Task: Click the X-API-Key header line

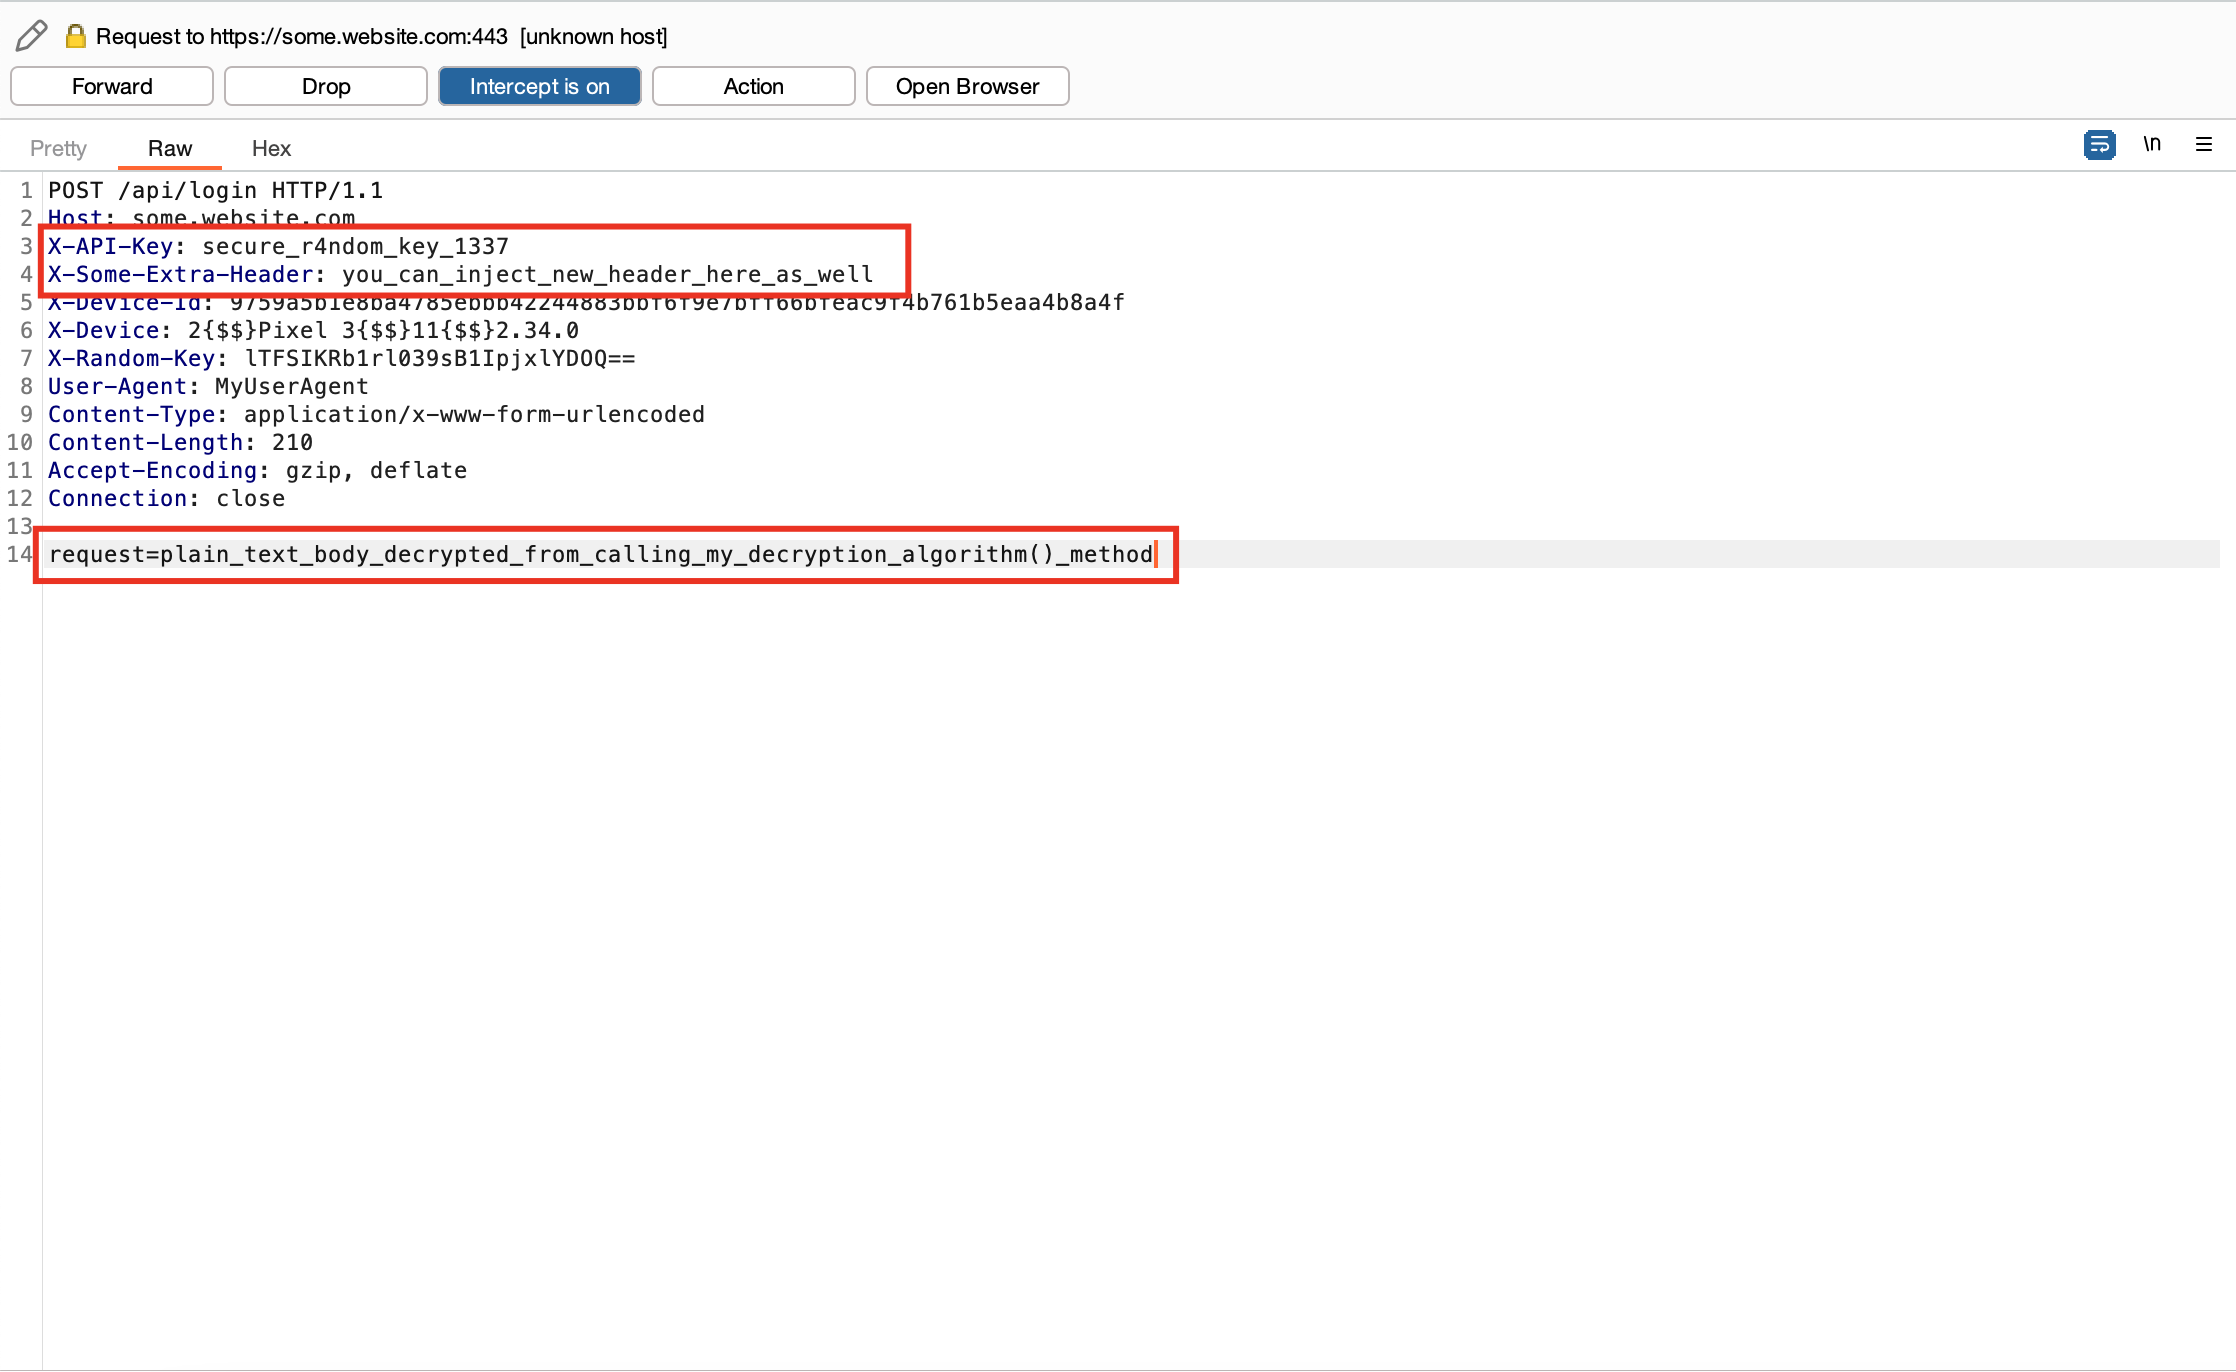Action: (x=278, y=246)
